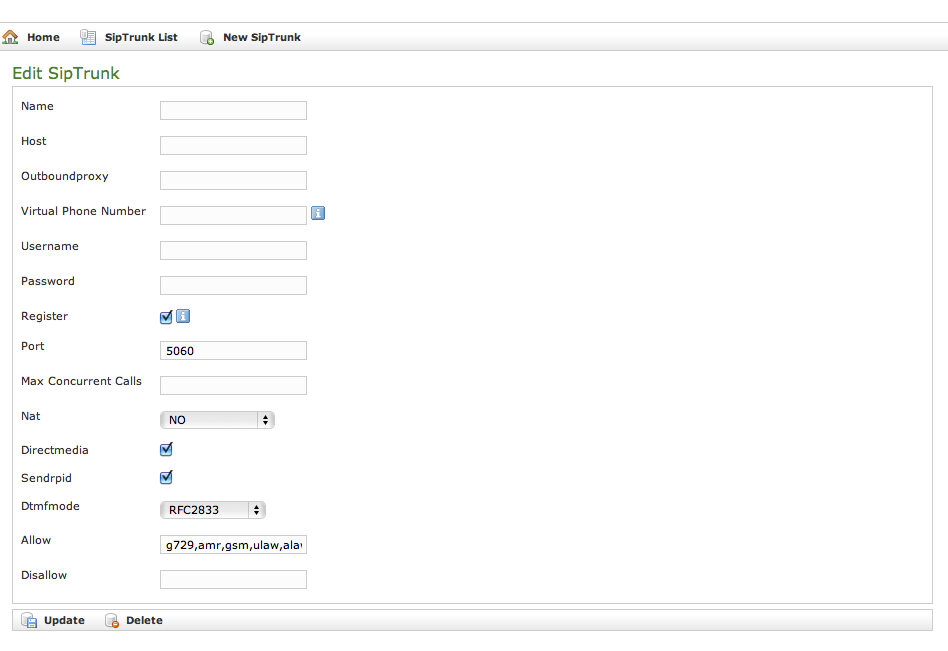Click the SipTrunk List icon
The image size is (948, 651).
tap(88, 37)
